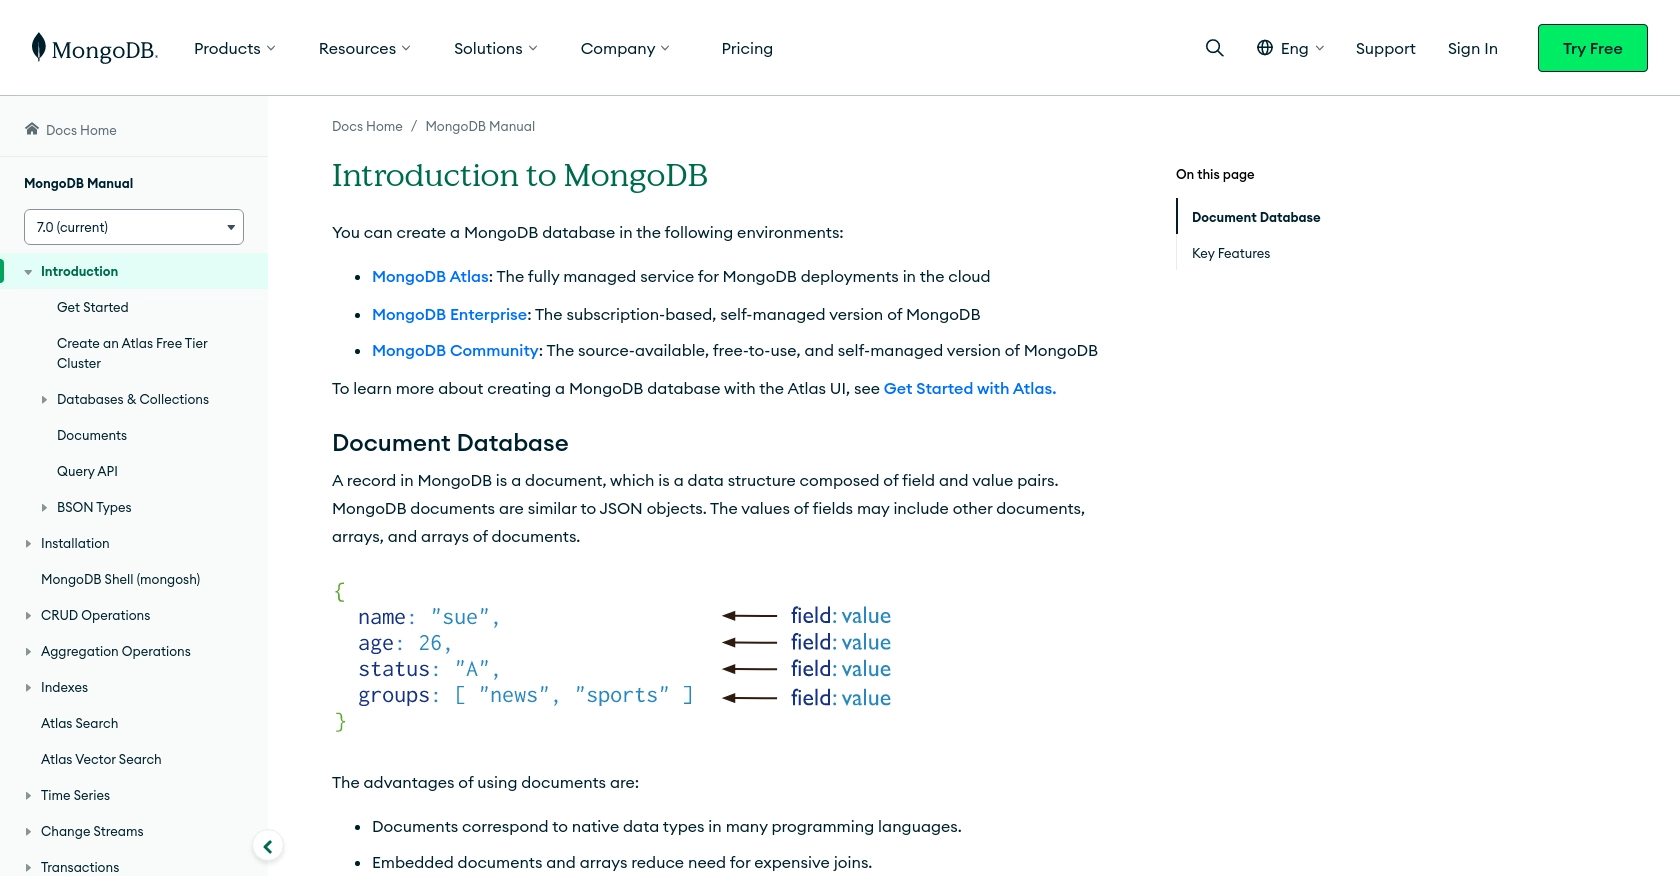
Task: Follow the Get Started with Atlas link
Action: tap(969, 388)
